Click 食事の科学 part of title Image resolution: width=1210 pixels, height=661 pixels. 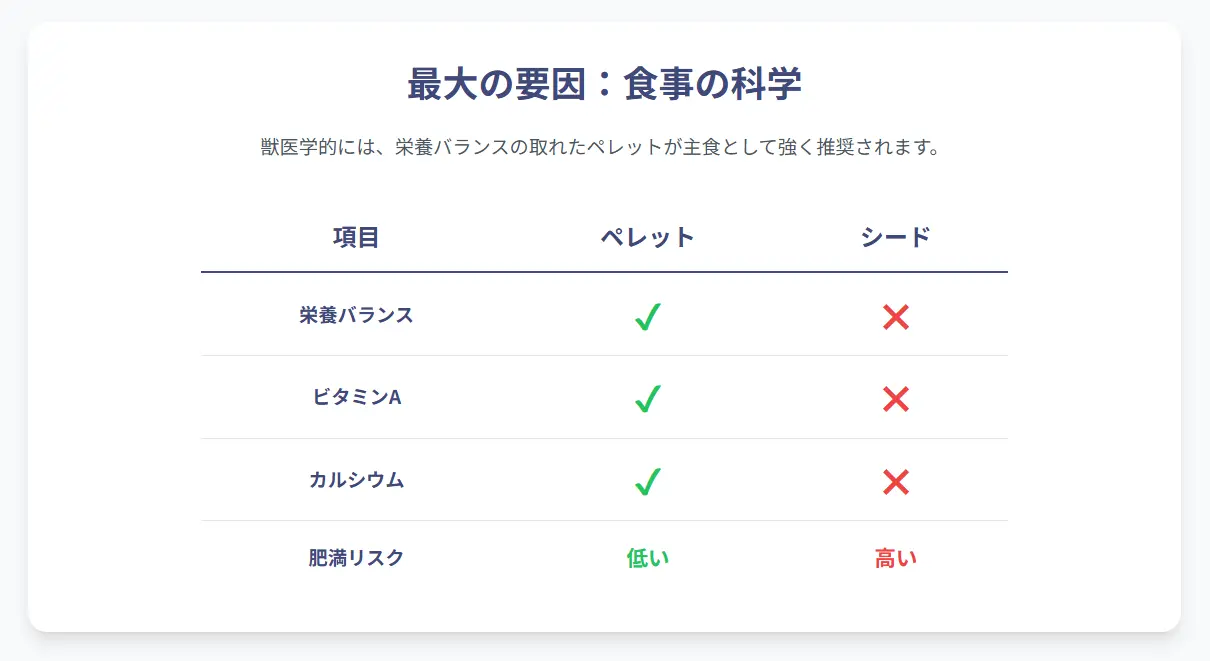[x=712, y=84]
